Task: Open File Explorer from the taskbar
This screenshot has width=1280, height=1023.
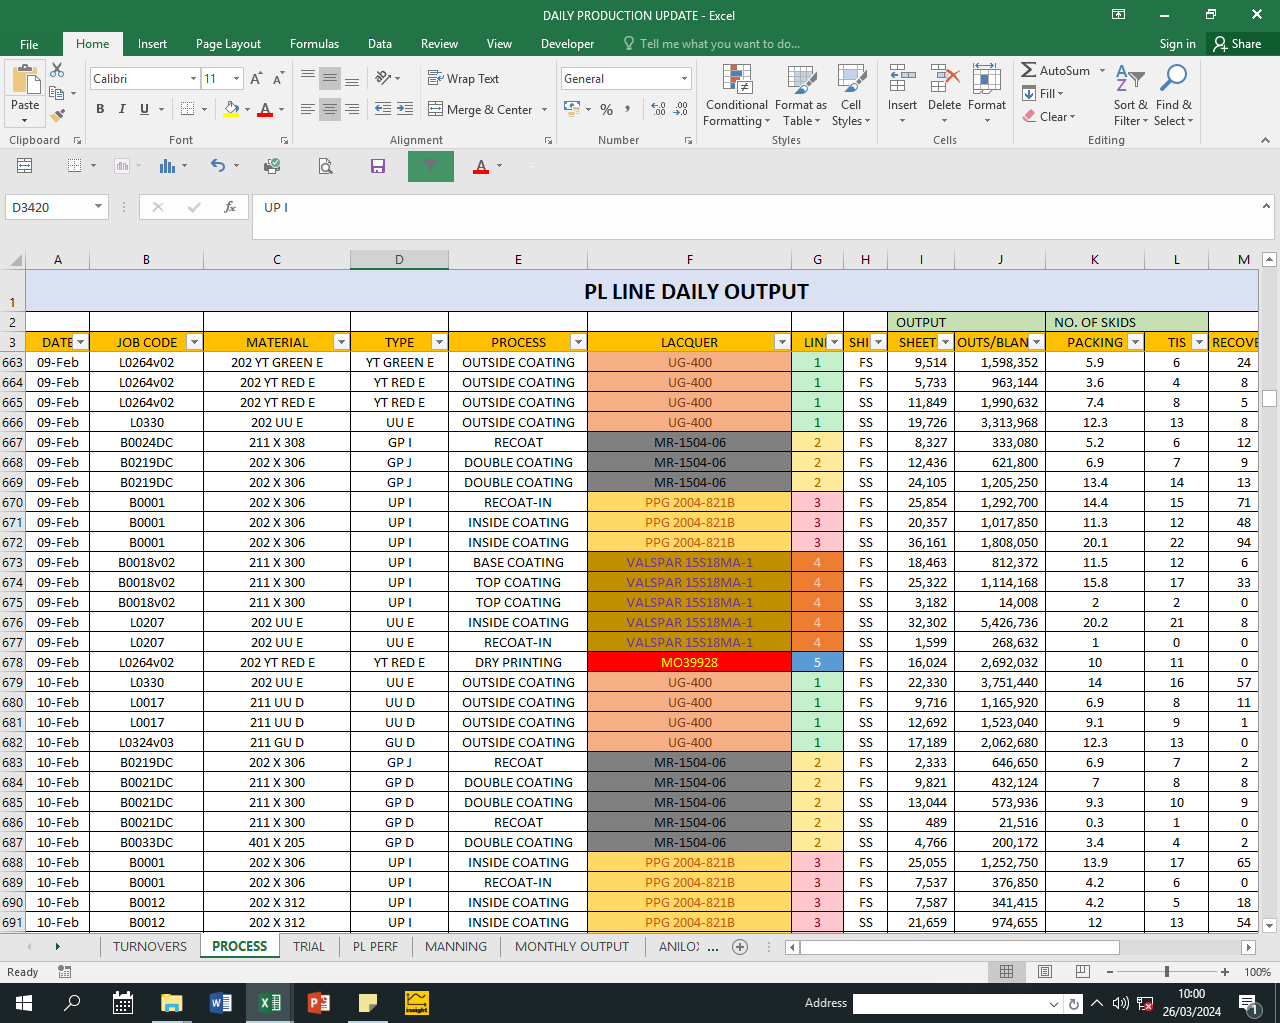Action: coord(171,1002)
